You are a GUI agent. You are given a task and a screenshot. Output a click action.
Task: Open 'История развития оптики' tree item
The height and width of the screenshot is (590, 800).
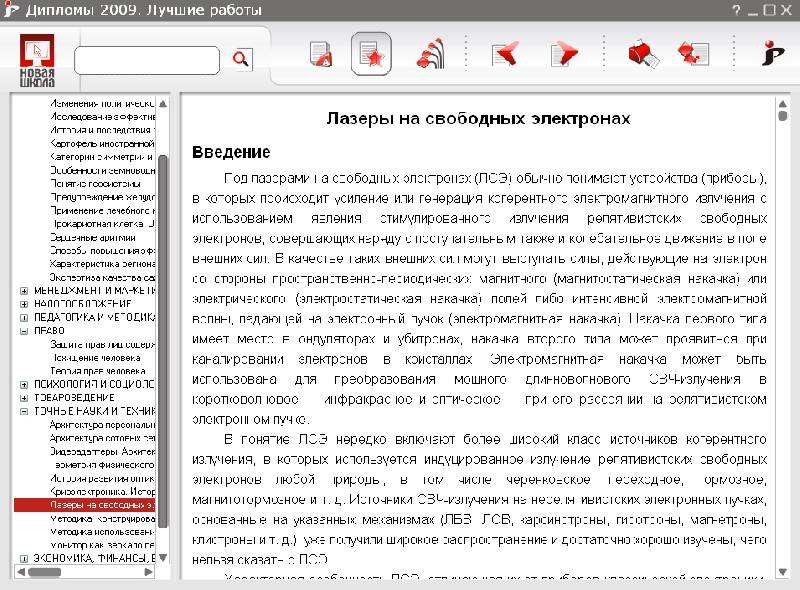click(102, 478)
